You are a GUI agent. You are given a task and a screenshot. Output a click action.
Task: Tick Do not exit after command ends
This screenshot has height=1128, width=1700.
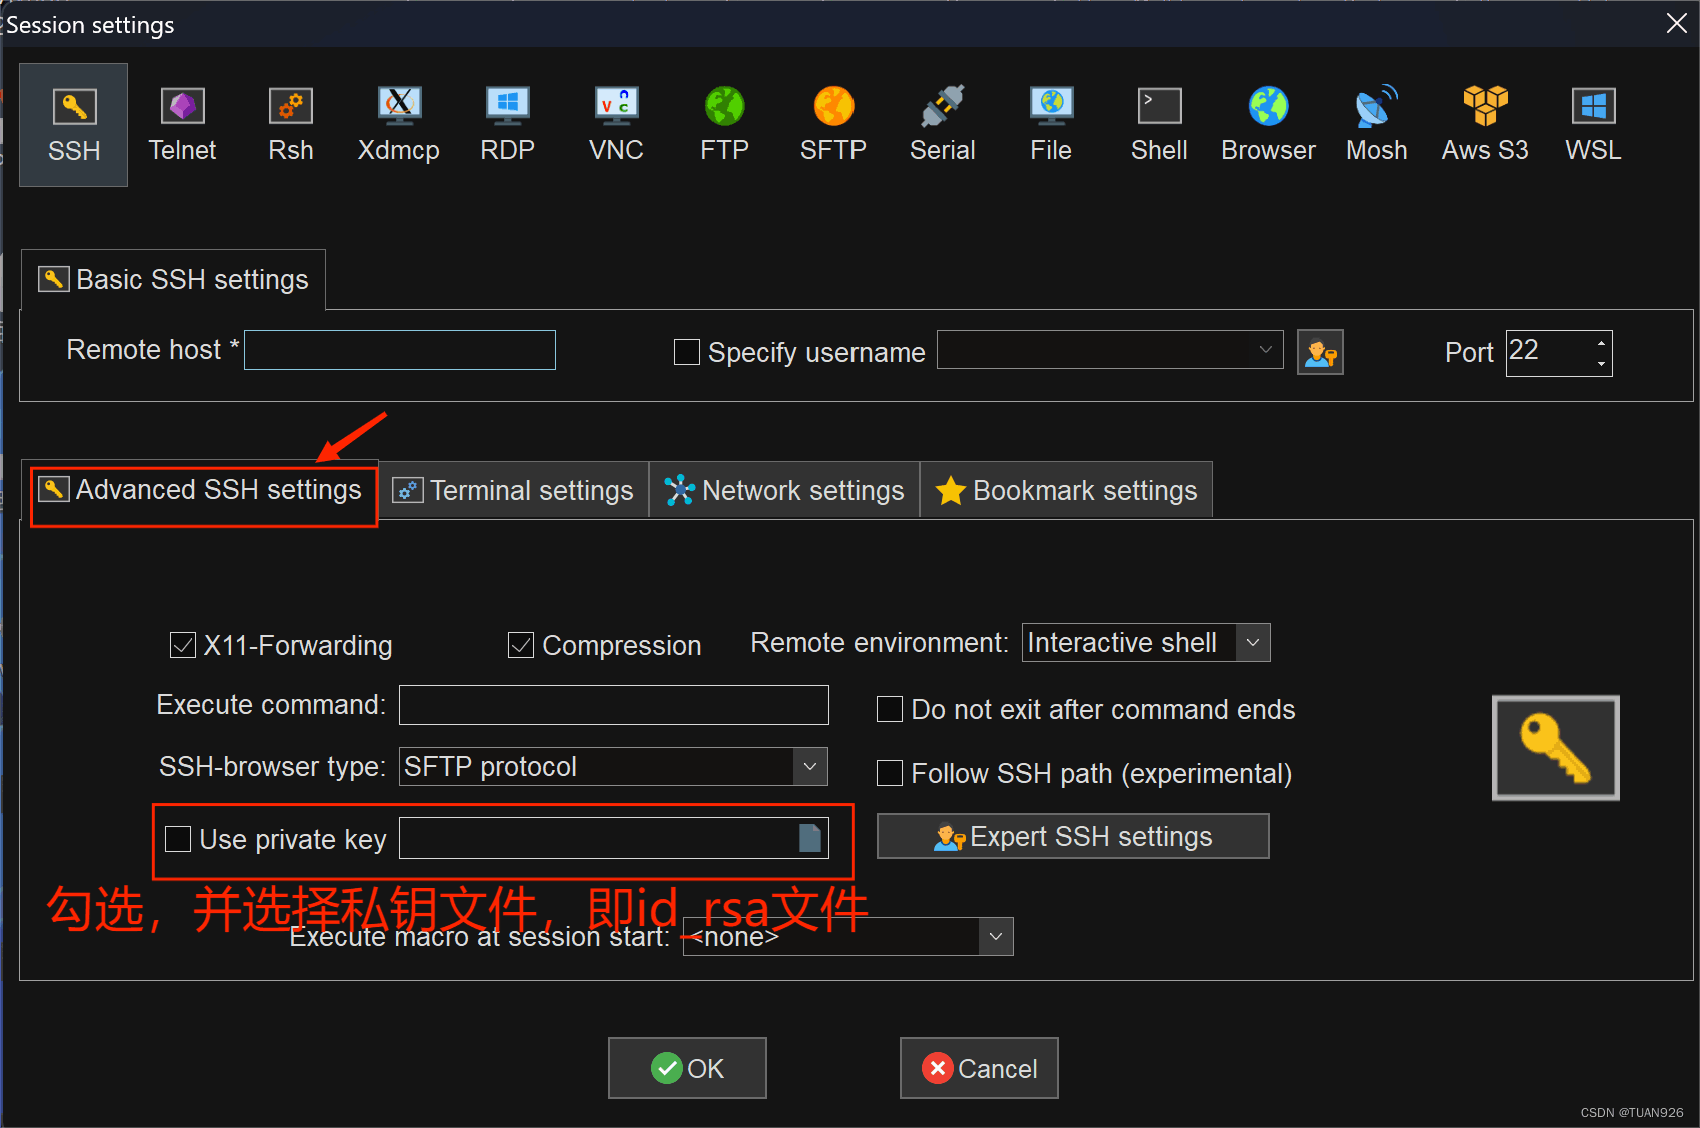point(890,709)
